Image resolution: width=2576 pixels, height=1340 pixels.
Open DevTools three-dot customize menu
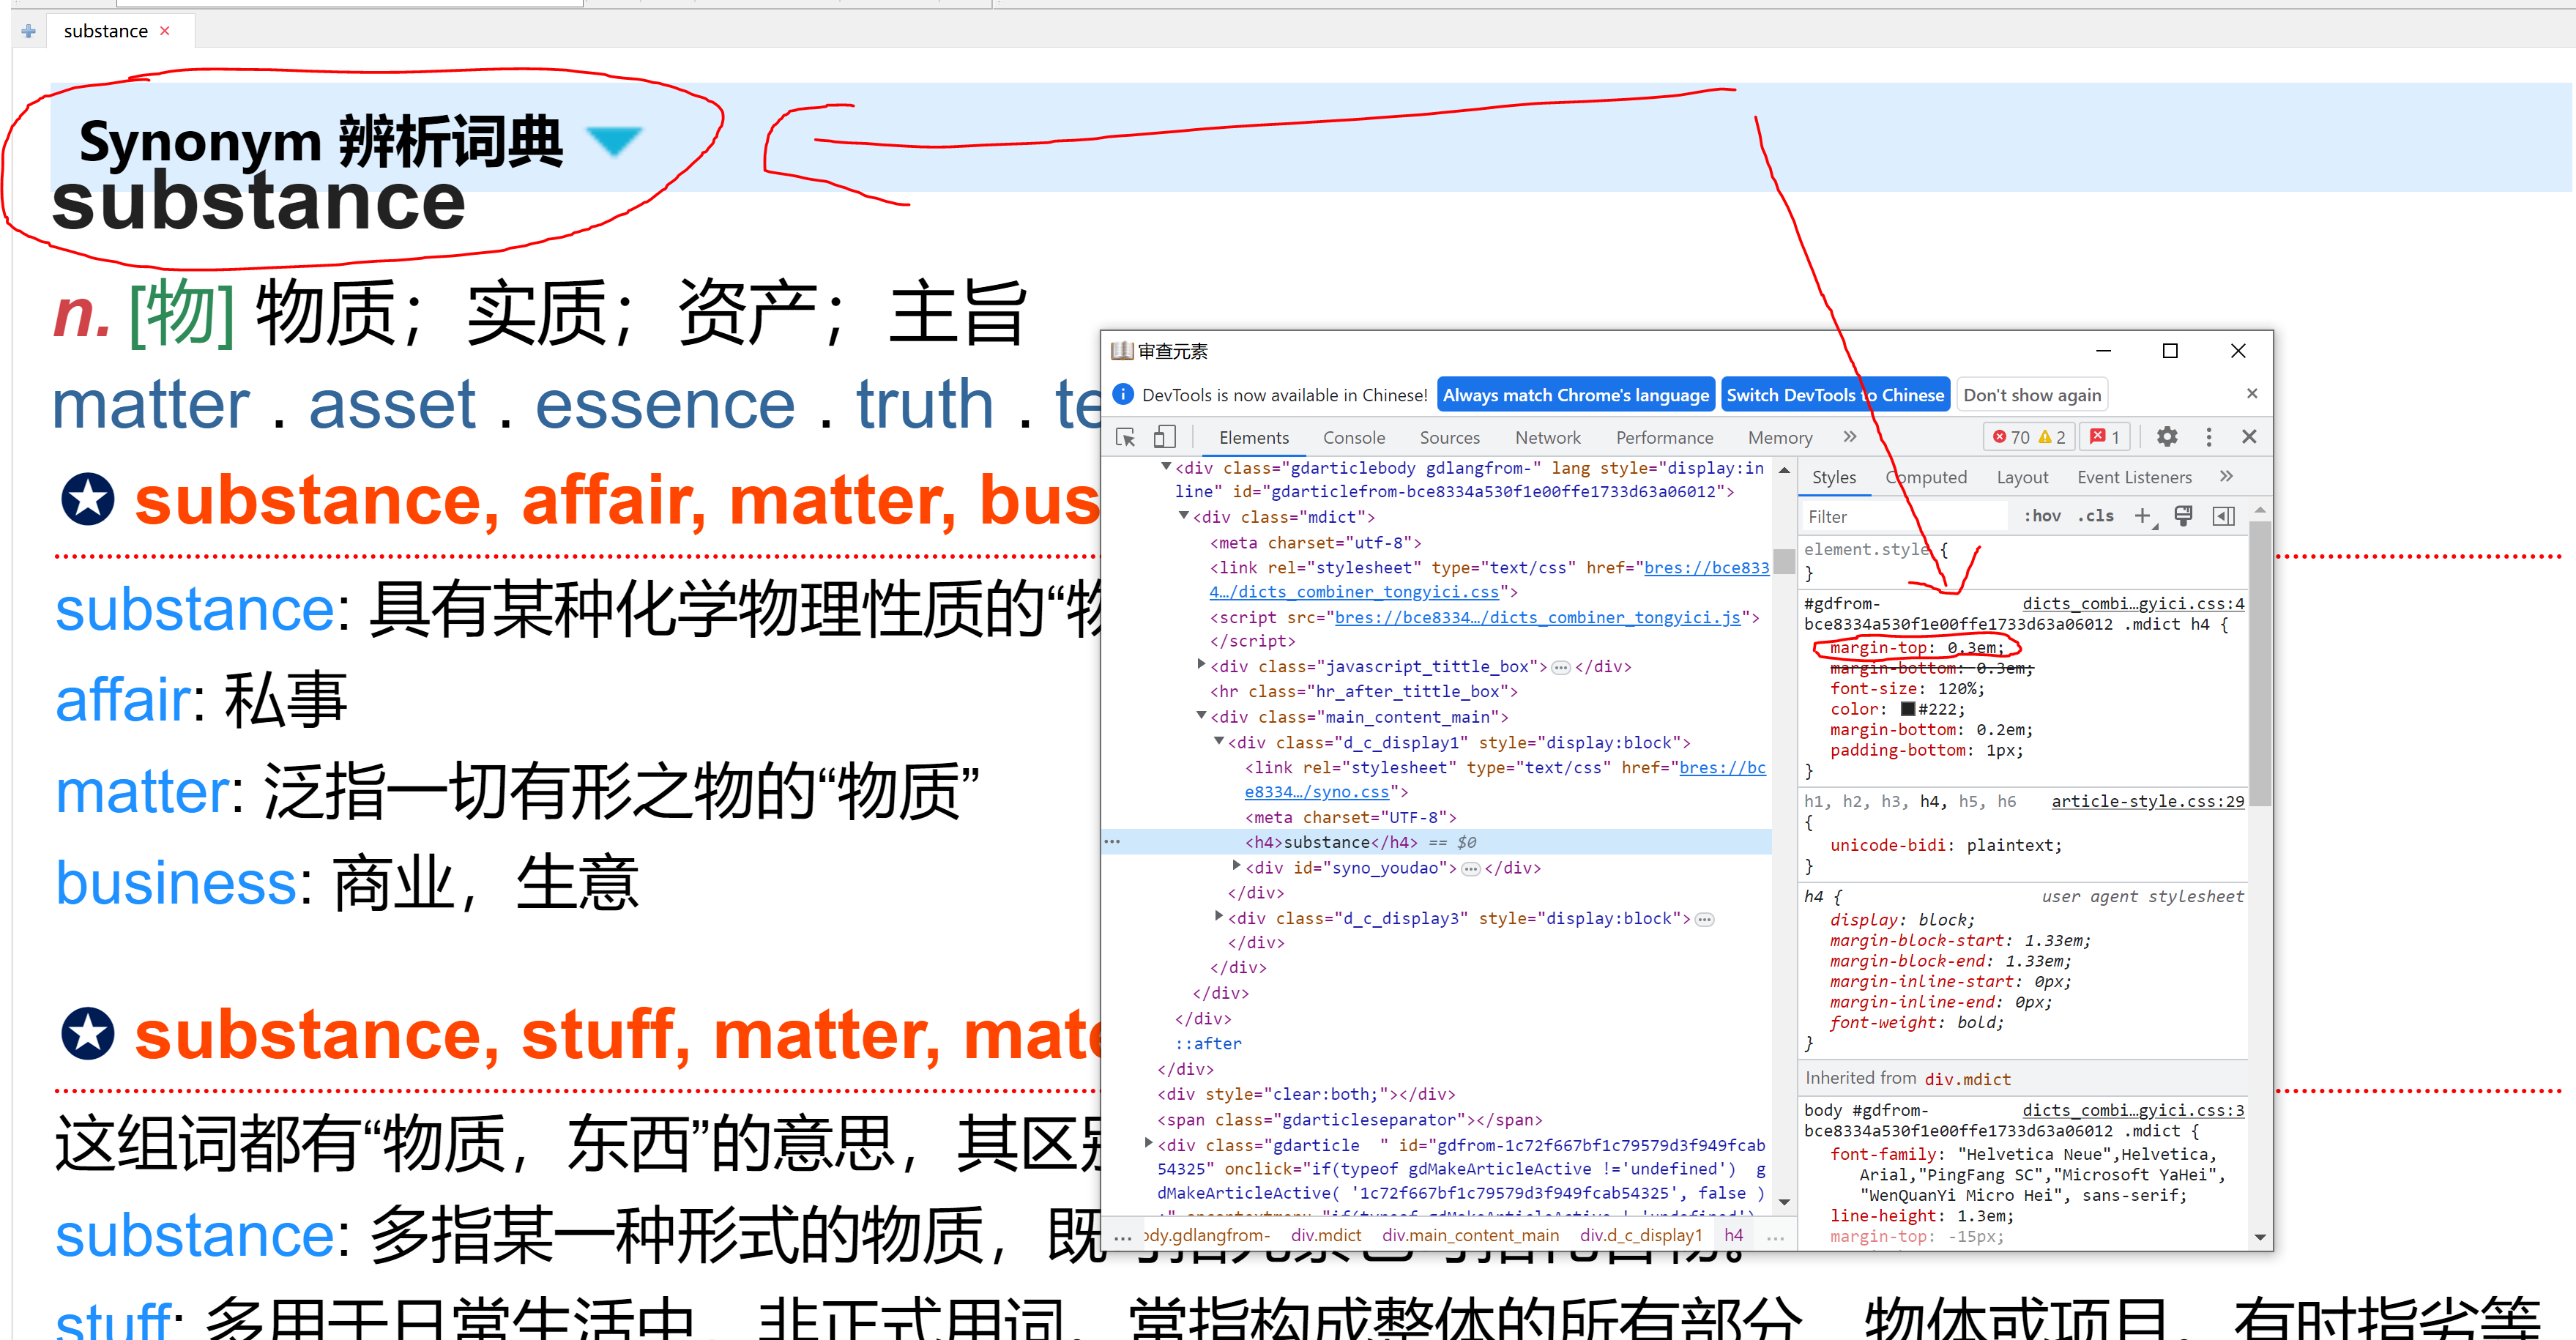pos(2208,437)
